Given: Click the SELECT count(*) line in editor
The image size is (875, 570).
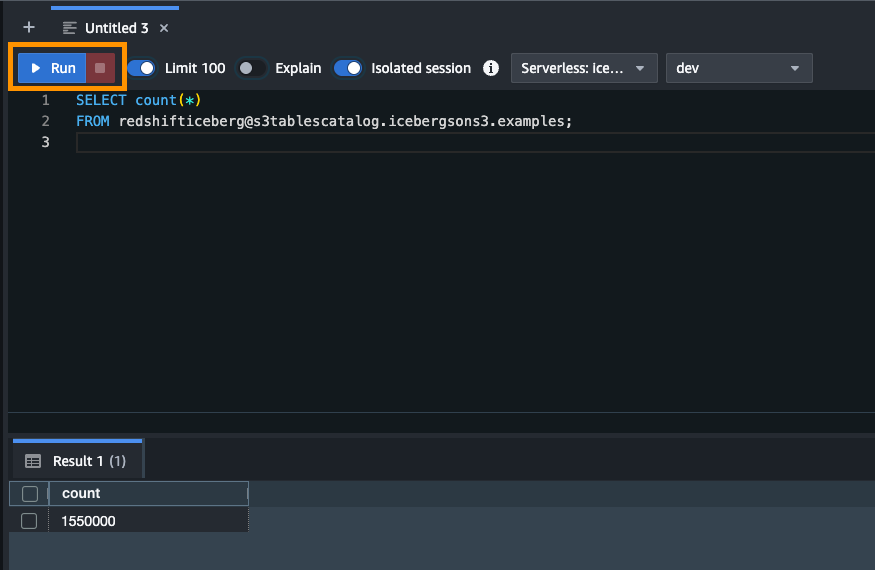Looking at the screenshot, I should tap(138, 100).
